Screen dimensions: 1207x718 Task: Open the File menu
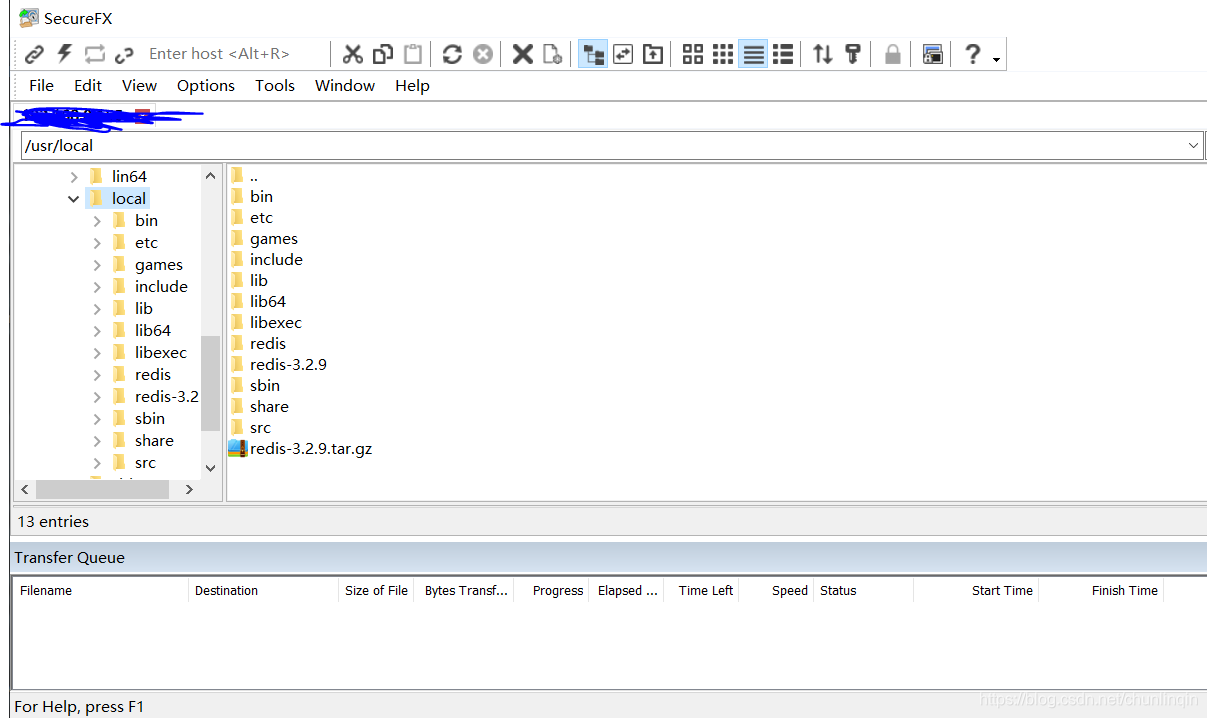click(41, 86)
